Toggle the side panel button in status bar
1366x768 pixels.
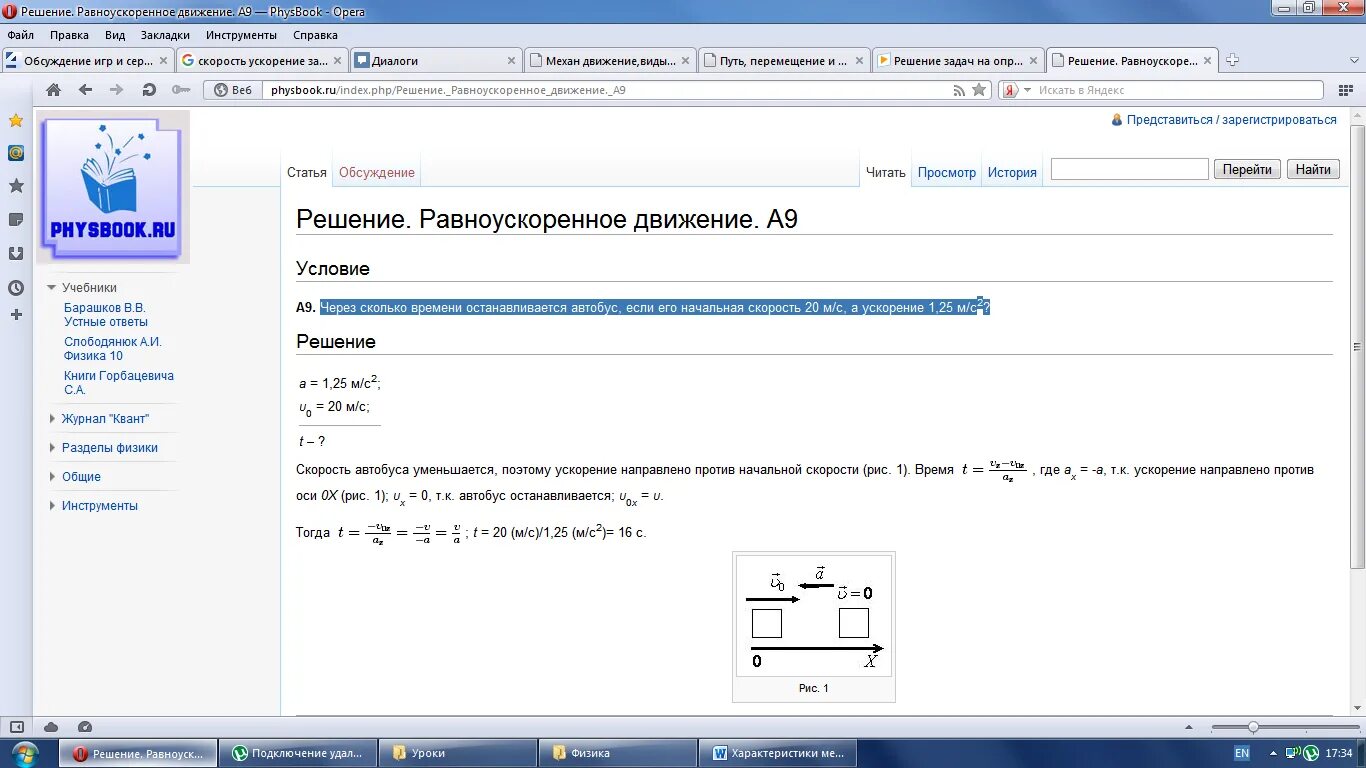pos(16,727)
